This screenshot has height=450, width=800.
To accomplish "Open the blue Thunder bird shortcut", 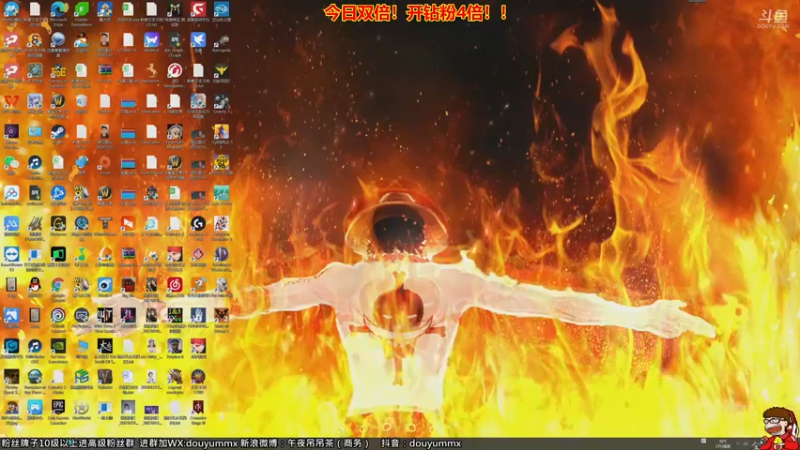I will coord(198,40).
